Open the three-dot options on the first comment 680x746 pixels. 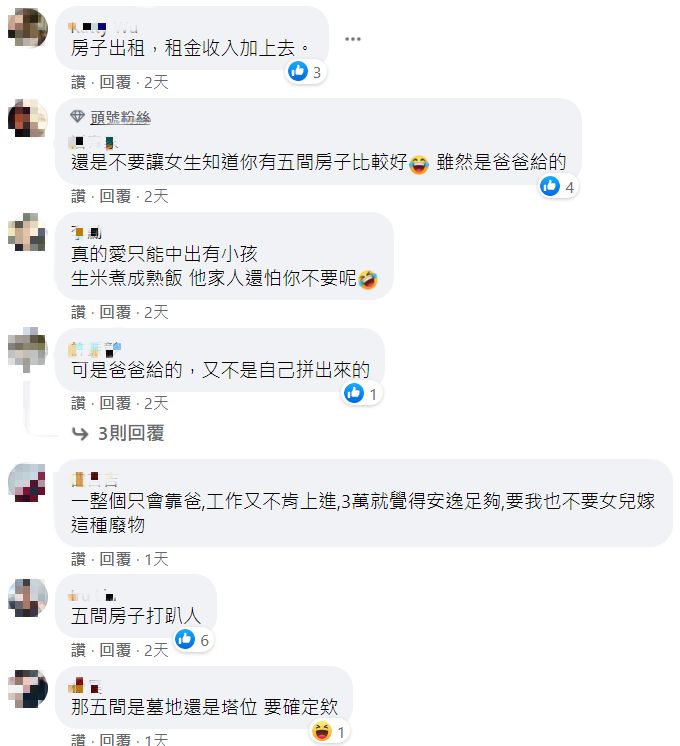click(x=353, y=39)
